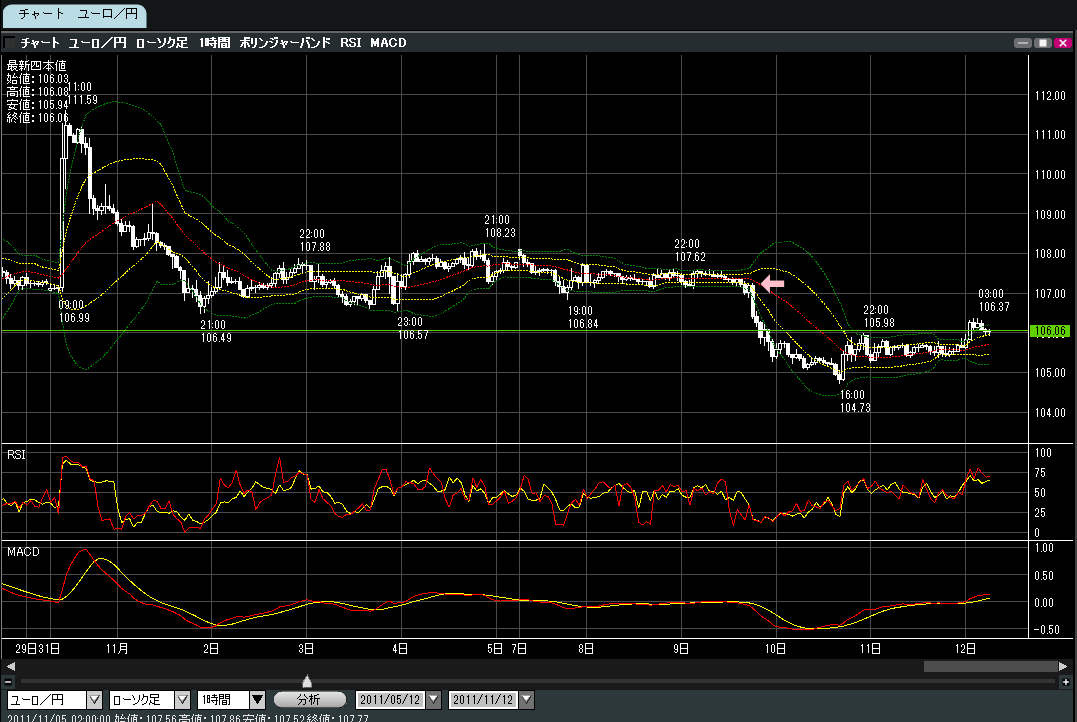Maximize the chart panel
Screen dimensions: 1077x722
1041,43
